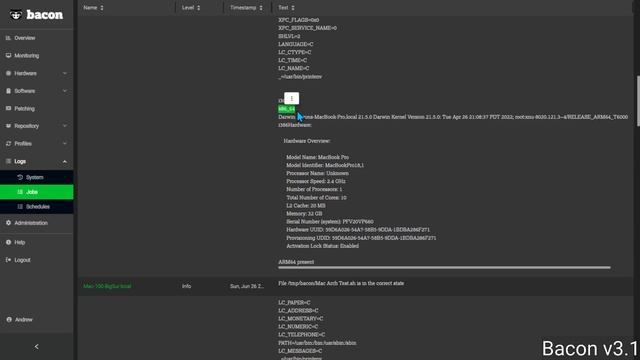Collapse the Logs menu chevron
The width and height of the screenshot is (640, 360).
pos(64,162)
